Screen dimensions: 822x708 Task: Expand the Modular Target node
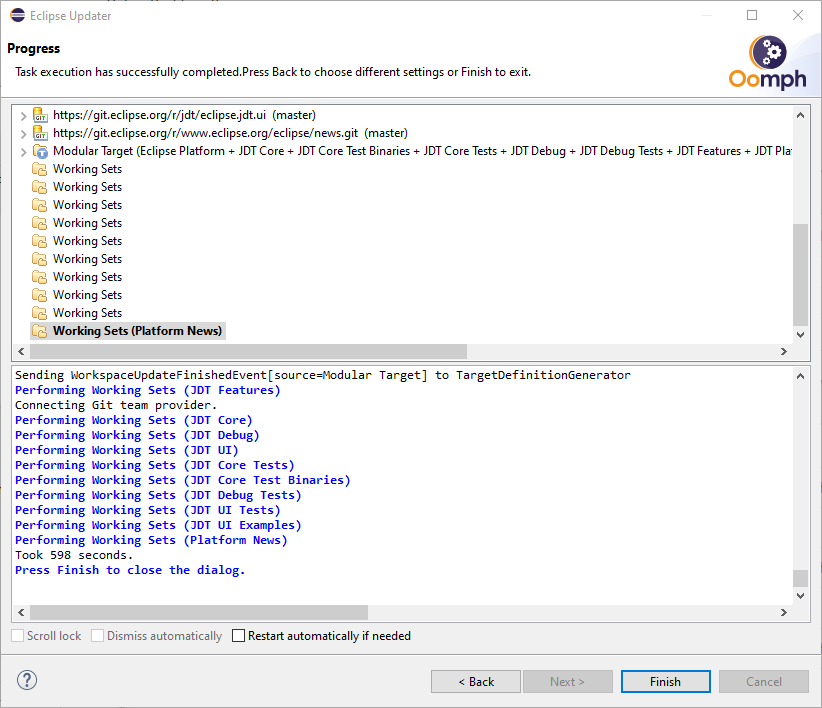23,152
